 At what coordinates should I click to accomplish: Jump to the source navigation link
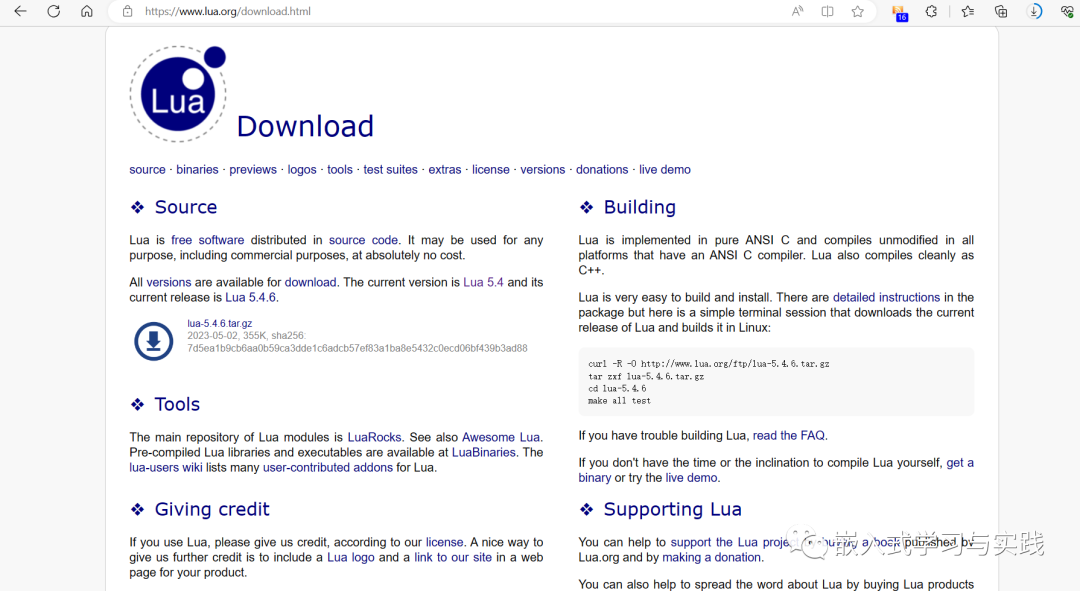(x=147, y=169)
